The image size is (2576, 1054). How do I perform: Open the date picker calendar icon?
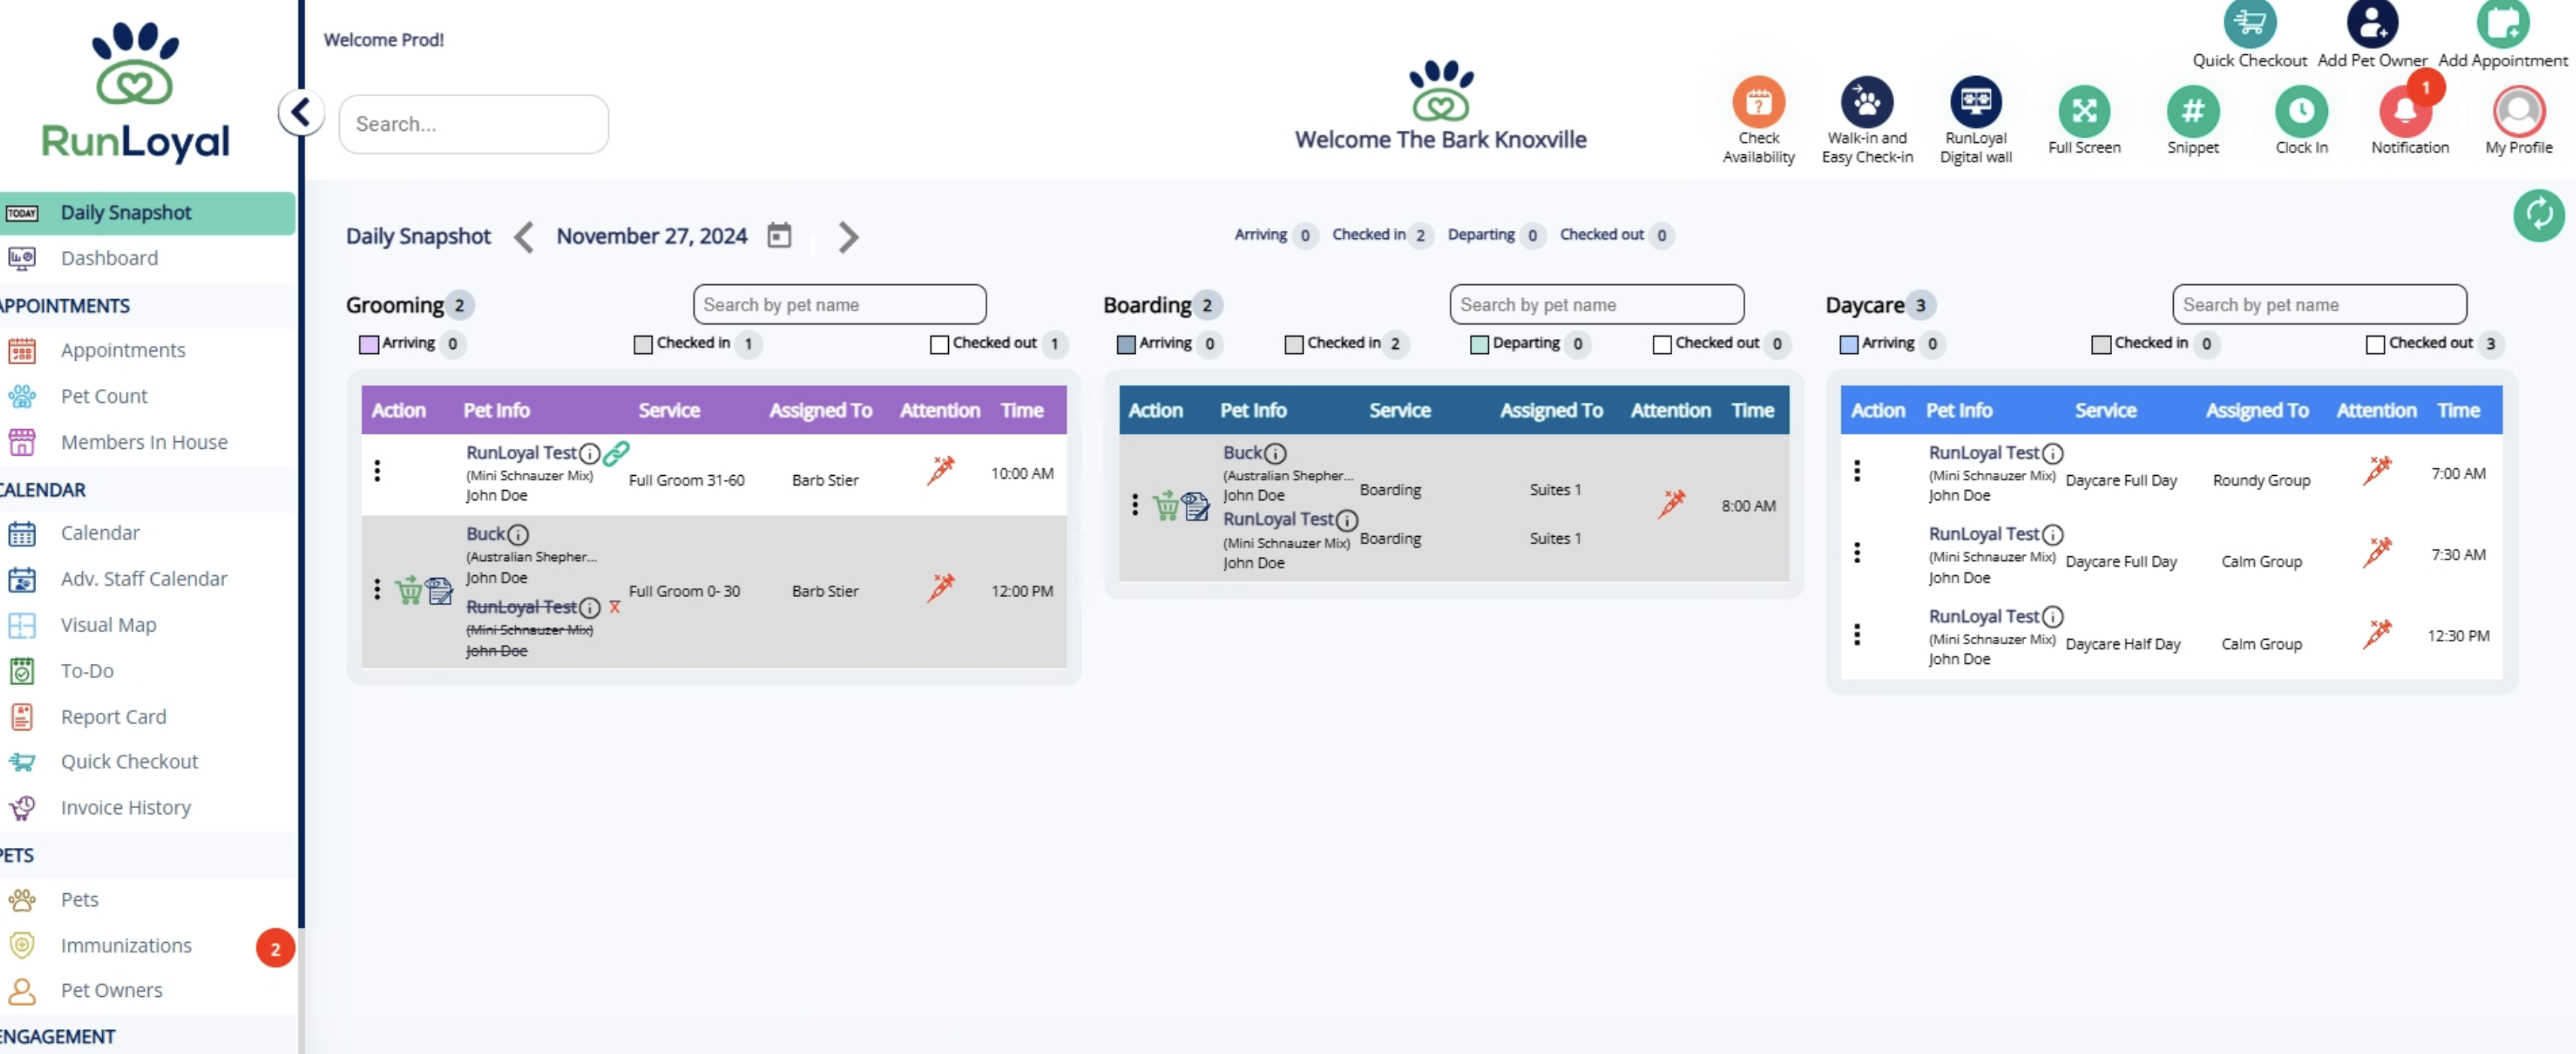[779, 236]
